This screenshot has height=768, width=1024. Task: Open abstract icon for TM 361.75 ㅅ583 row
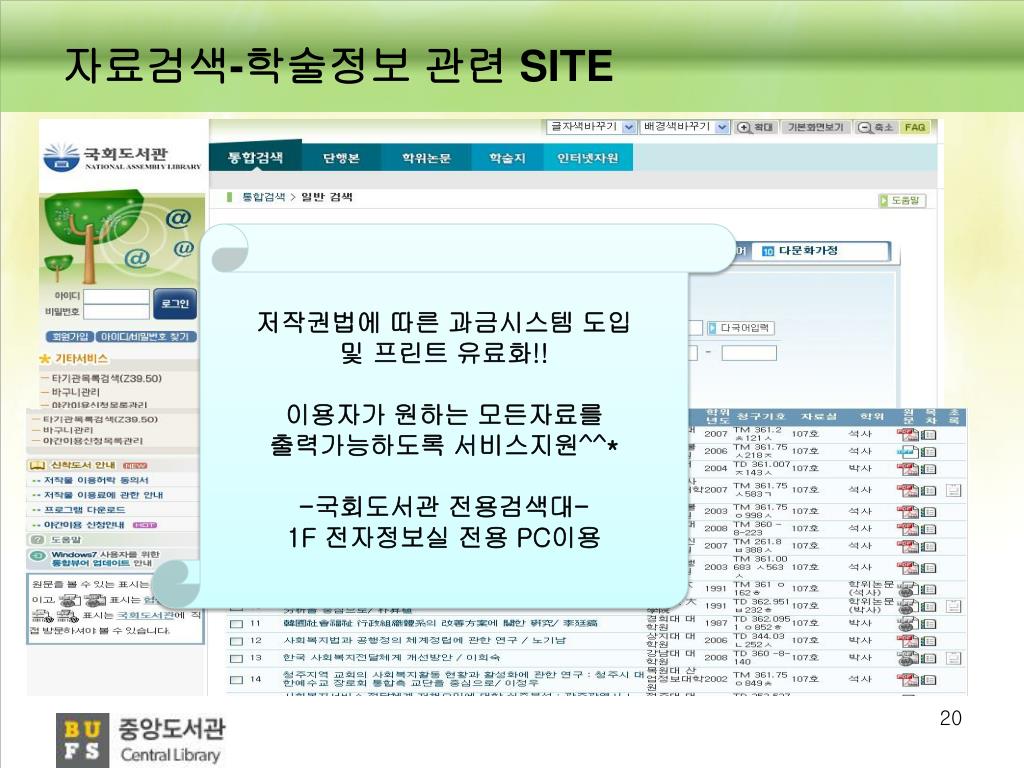coord(953,490)
